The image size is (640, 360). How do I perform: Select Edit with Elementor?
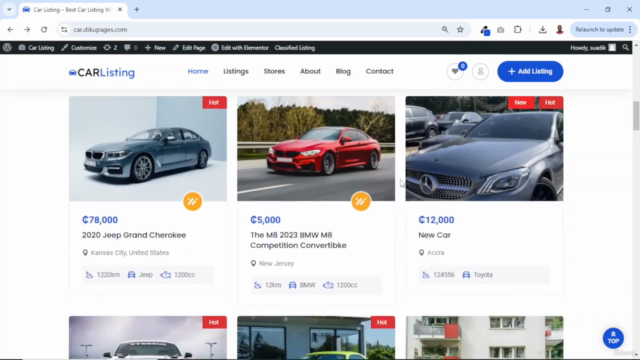[x=240, y=48]
